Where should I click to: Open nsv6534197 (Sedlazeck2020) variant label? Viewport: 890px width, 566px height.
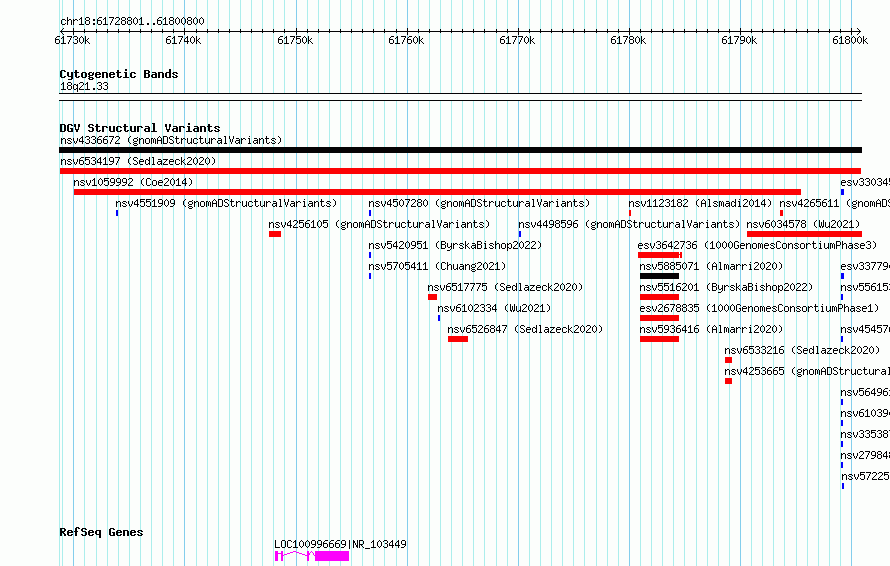(x=138, y=161)
